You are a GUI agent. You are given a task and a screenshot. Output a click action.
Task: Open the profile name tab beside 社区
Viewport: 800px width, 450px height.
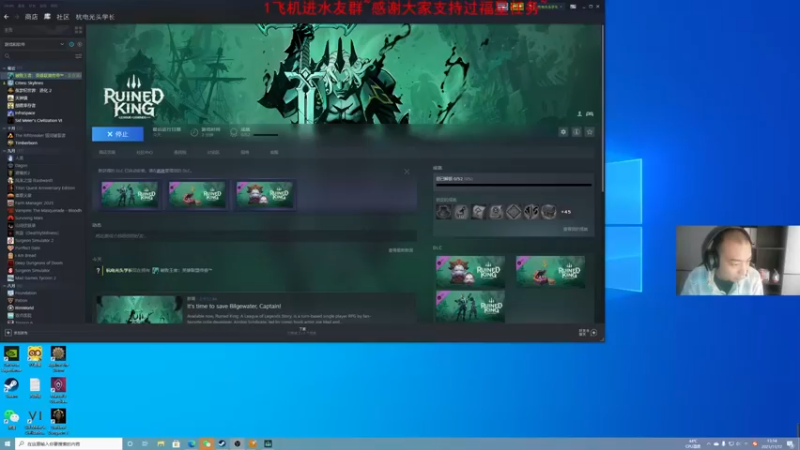coord(95,17)
